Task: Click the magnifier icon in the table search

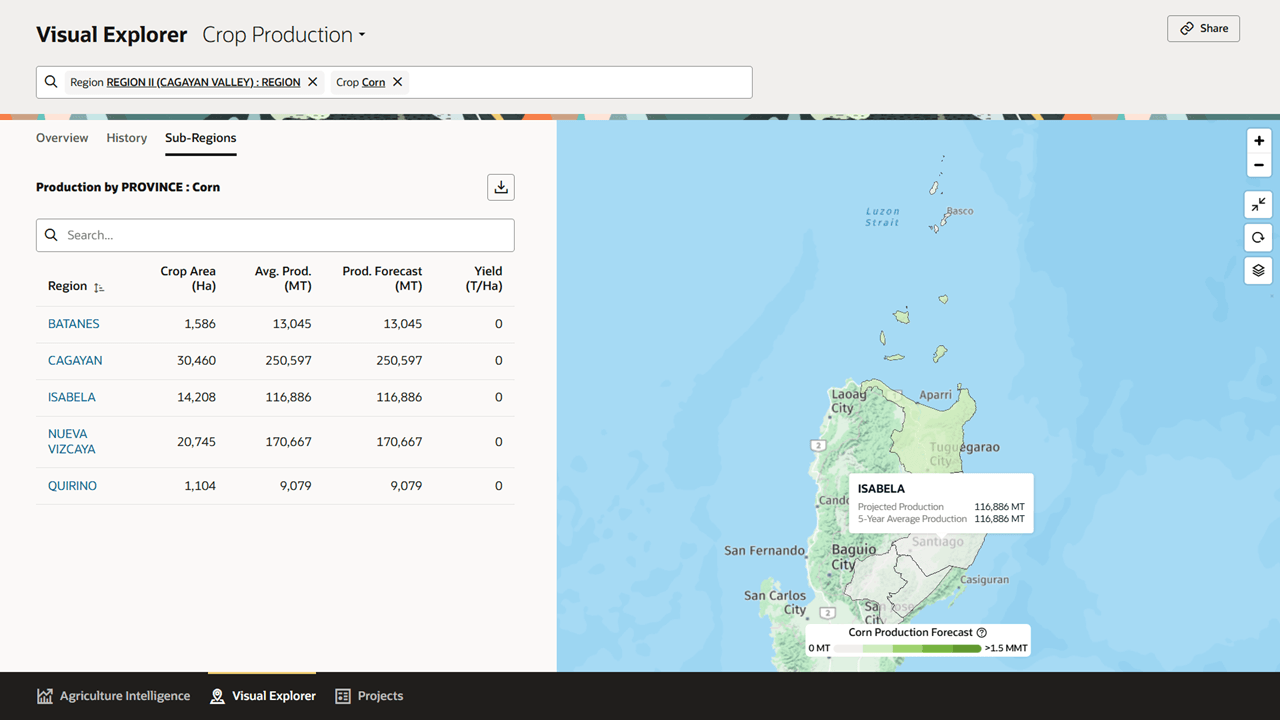Action: coord(51,234)
